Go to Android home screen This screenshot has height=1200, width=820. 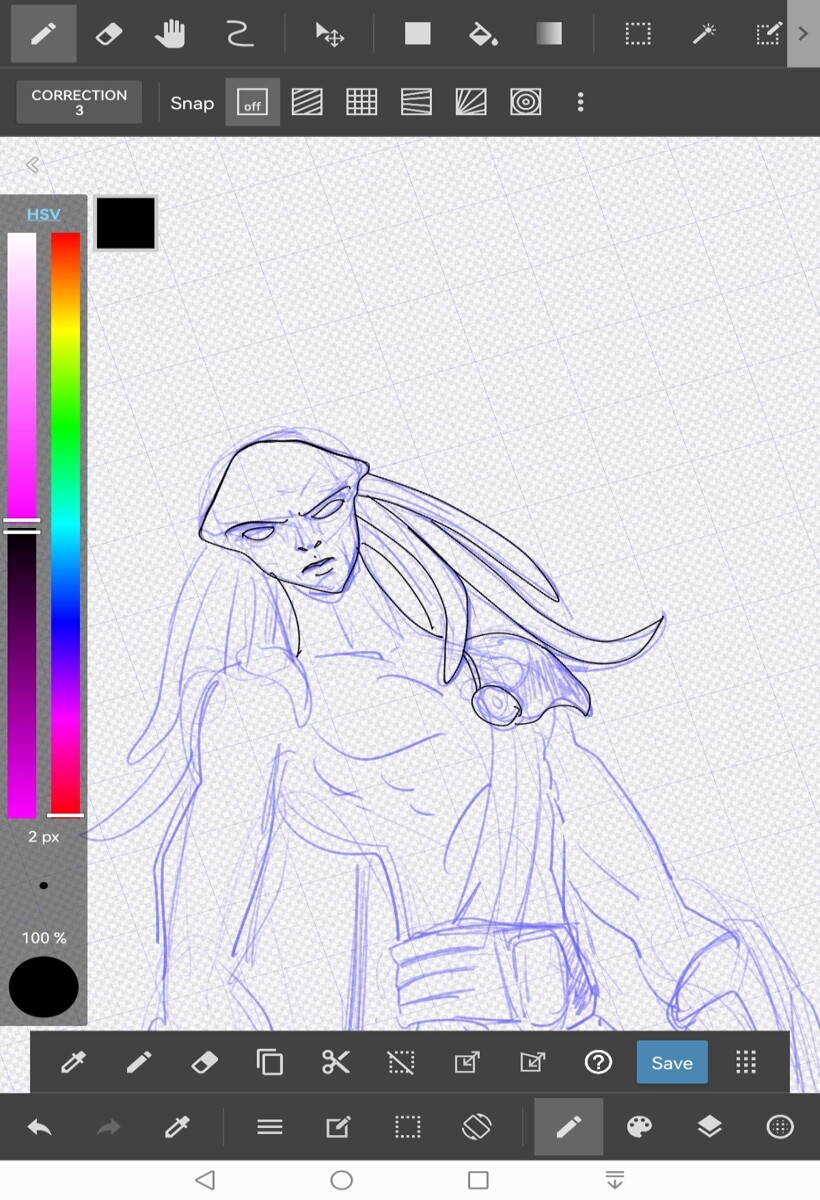pos(342,1180)
